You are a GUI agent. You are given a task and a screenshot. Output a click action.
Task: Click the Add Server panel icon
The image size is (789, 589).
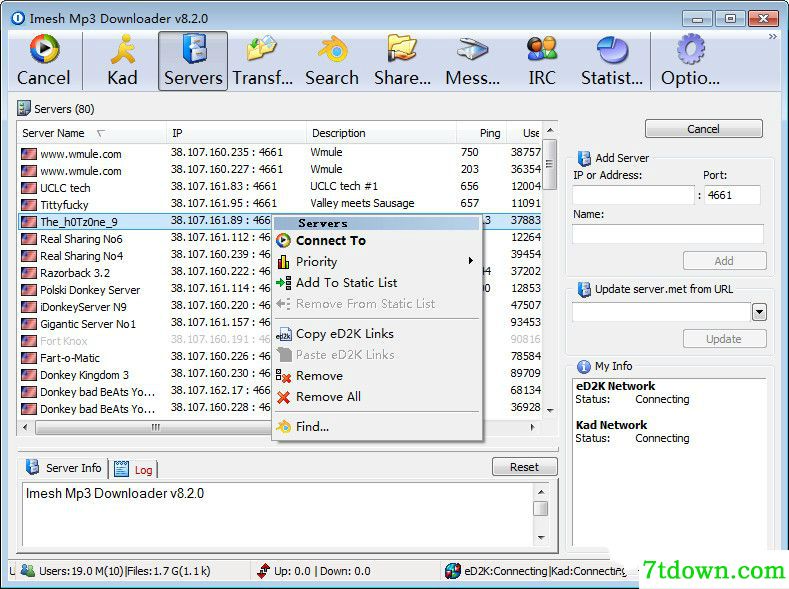584,158
